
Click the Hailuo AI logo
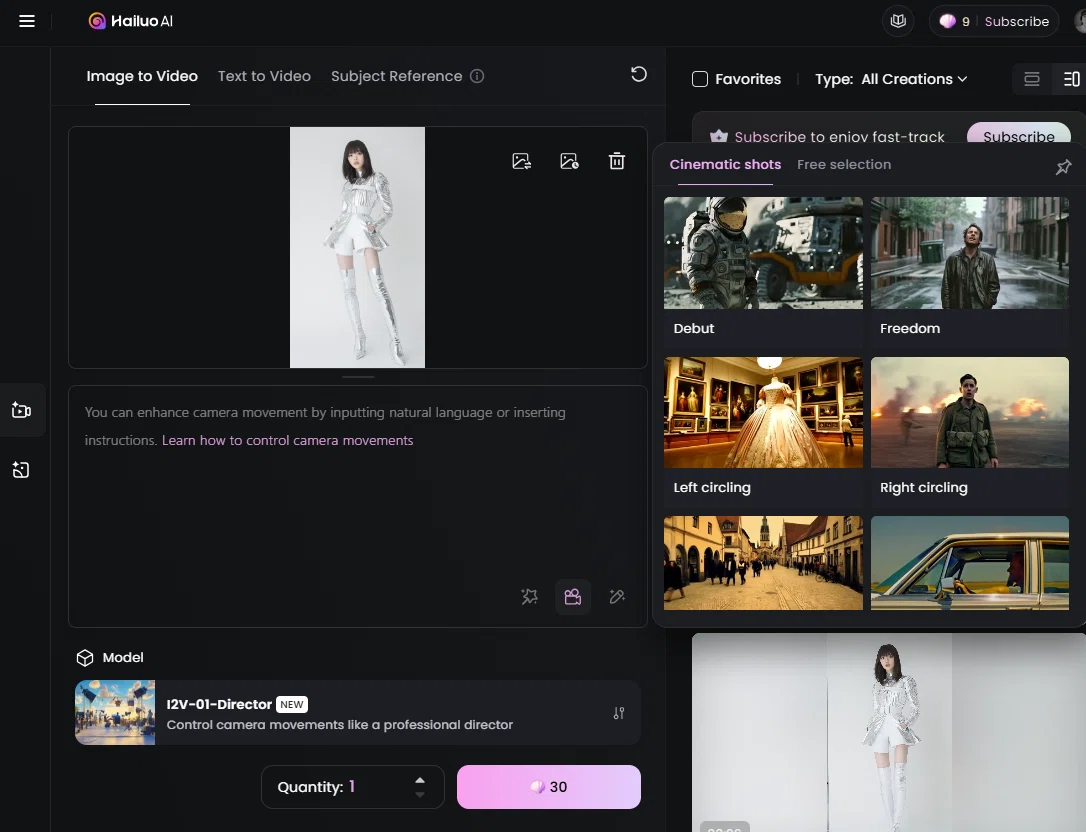(131, 21)
